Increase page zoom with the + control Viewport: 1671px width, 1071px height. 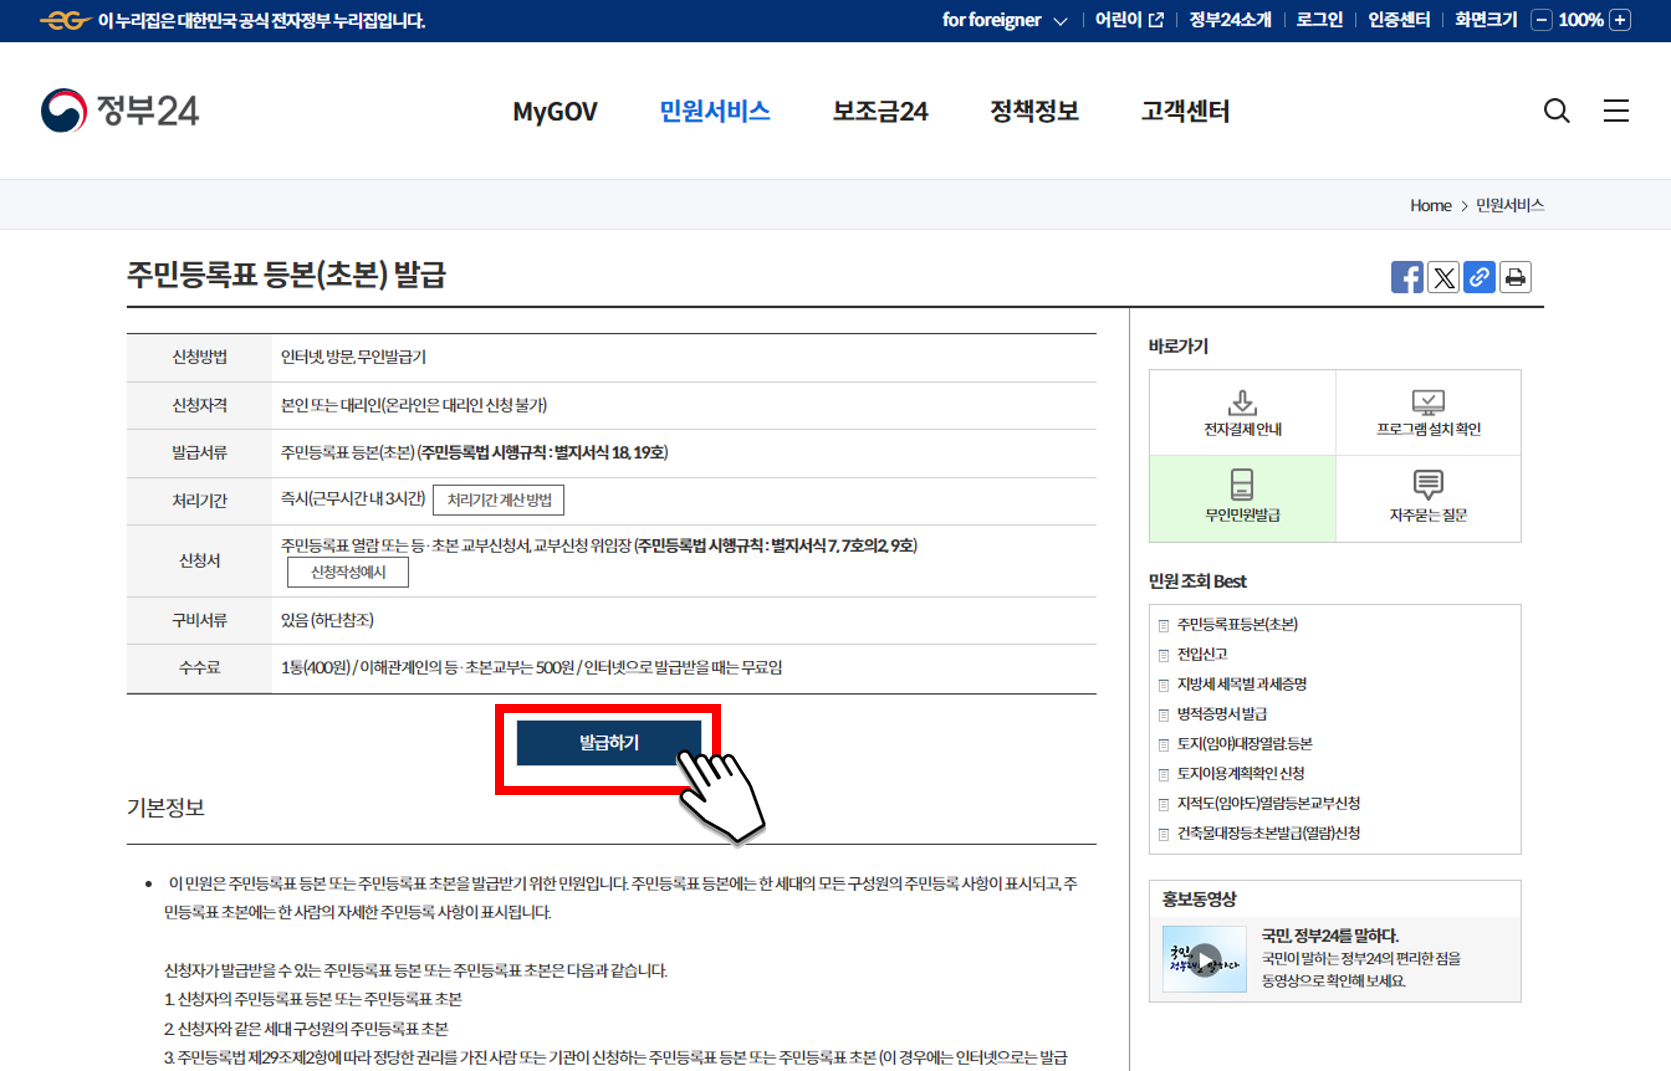click(1621, 19)
